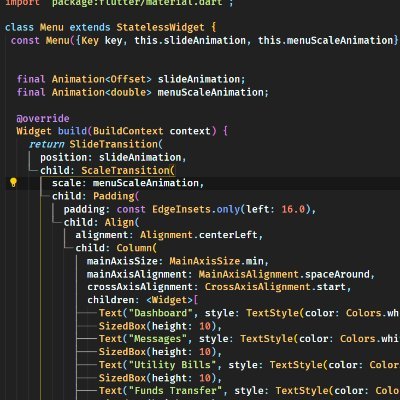Click 'Animation<Offset>' type declaration
Image resolution: width=400 pixels, height=400 pixels.
[101, 79]
